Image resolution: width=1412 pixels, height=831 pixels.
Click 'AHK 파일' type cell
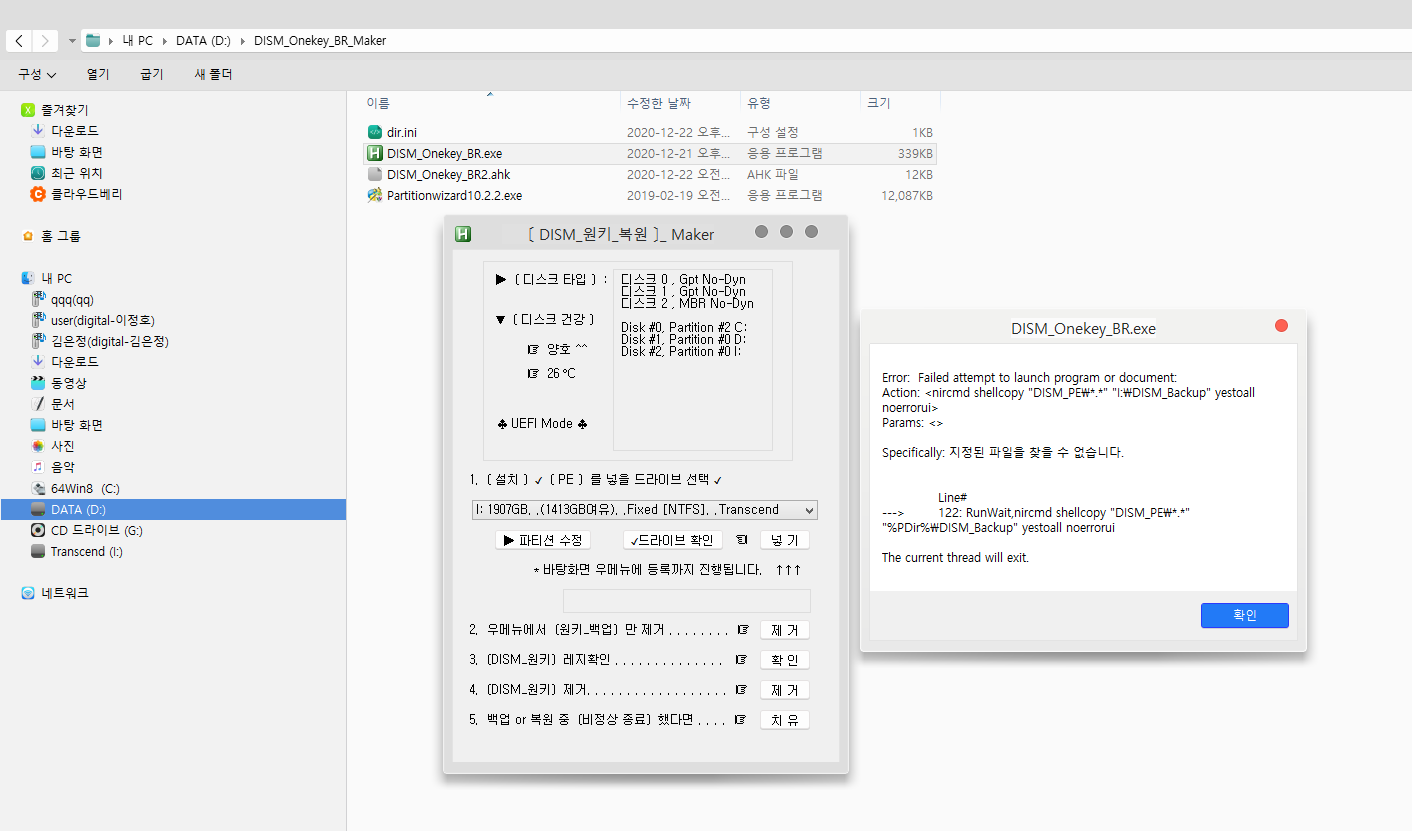[x=774, y=174]
